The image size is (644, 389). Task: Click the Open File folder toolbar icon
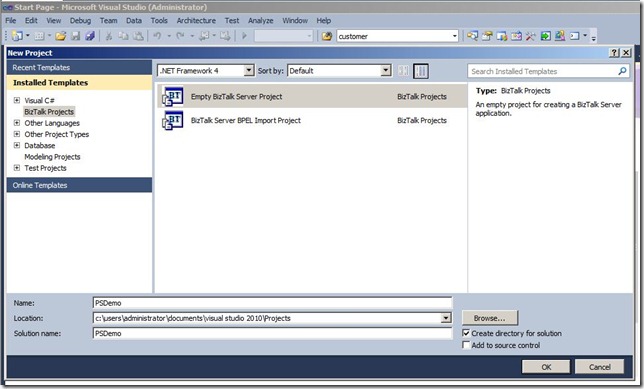(x=61, y=36)
